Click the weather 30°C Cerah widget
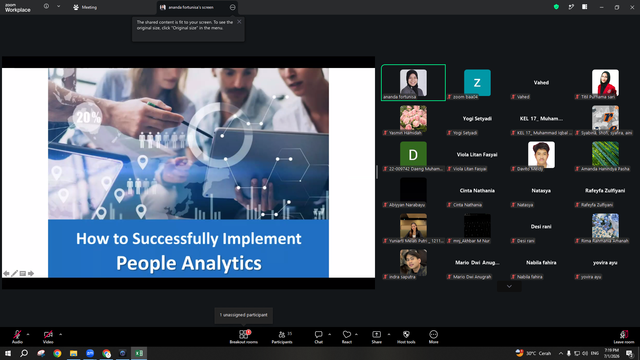The image size is (640, 360). click(x=533, y=353)
